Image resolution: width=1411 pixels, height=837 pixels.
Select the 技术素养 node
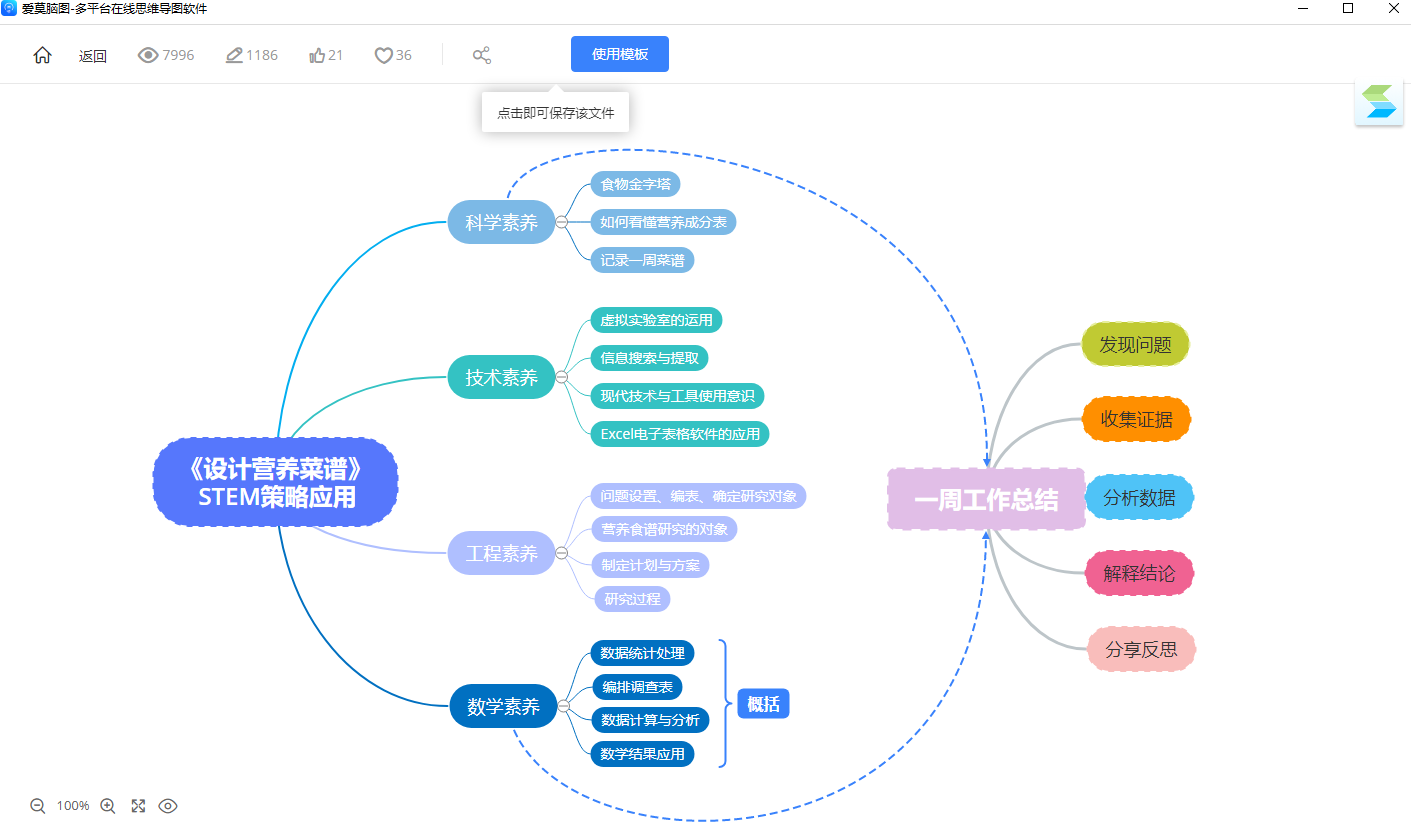click(501, 377)
